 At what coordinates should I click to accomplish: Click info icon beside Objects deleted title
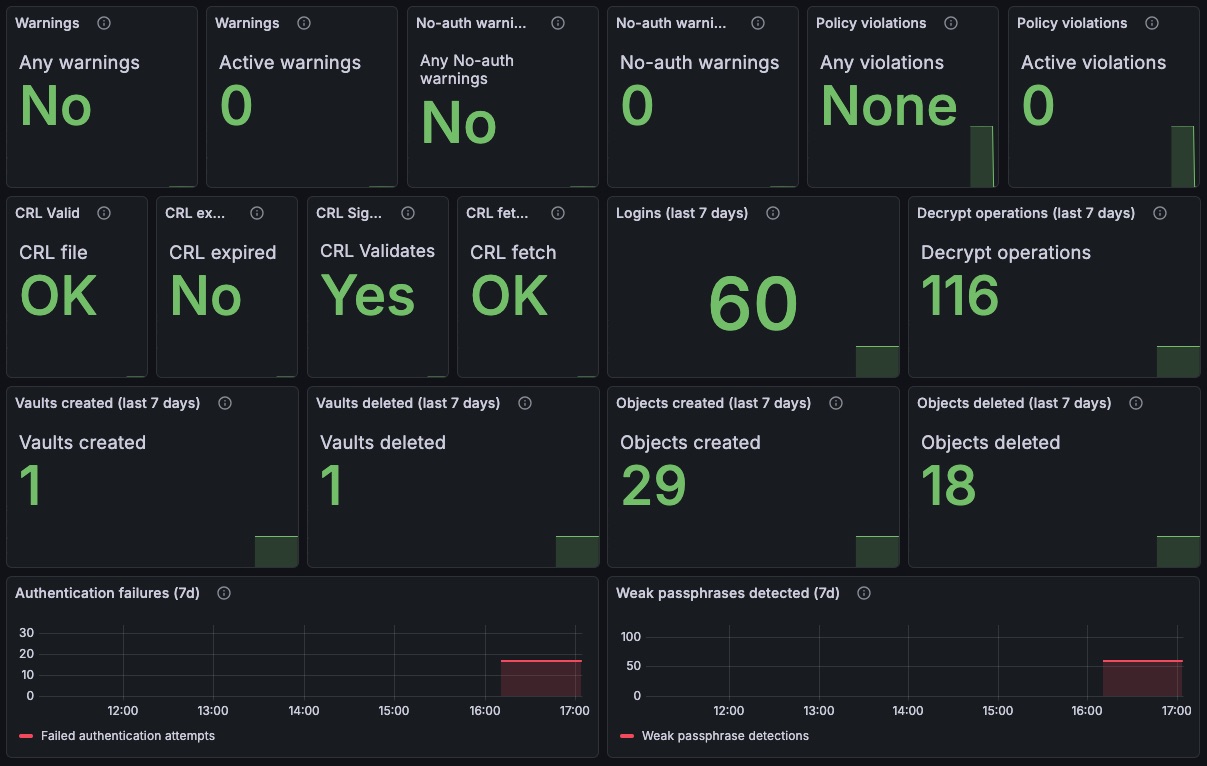tap(1136, 403)
